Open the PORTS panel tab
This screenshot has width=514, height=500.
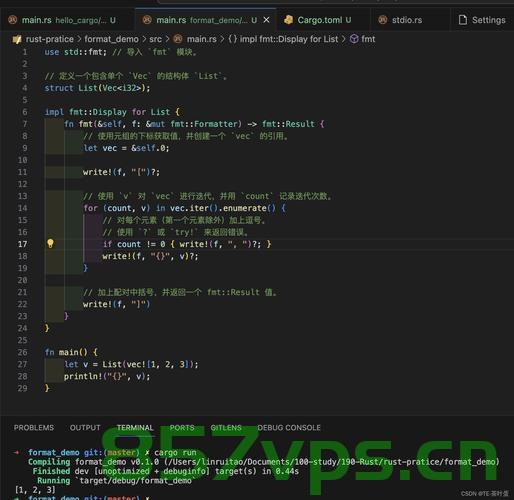[x=182, y=428]
